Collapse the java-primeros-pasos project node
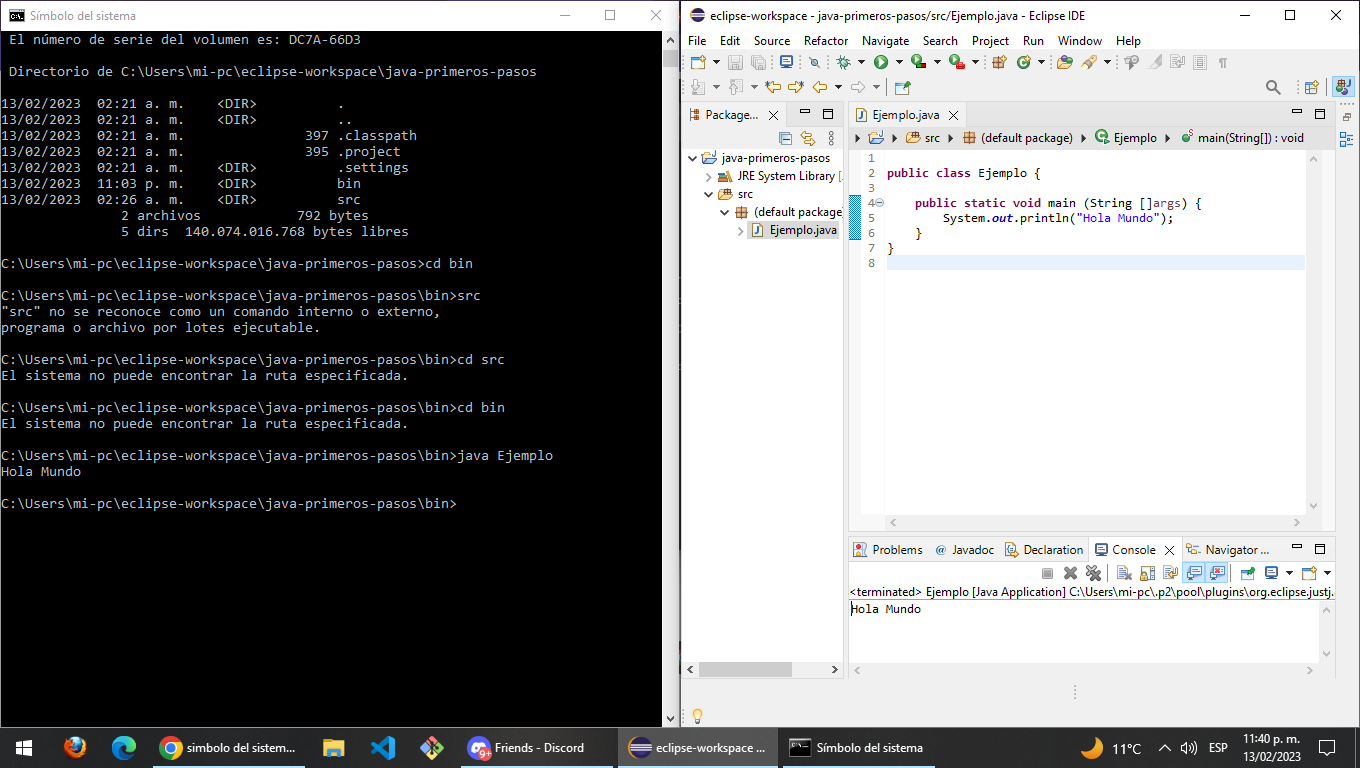This screenshot has width=1360, height=768. click(x=692, y=158)
